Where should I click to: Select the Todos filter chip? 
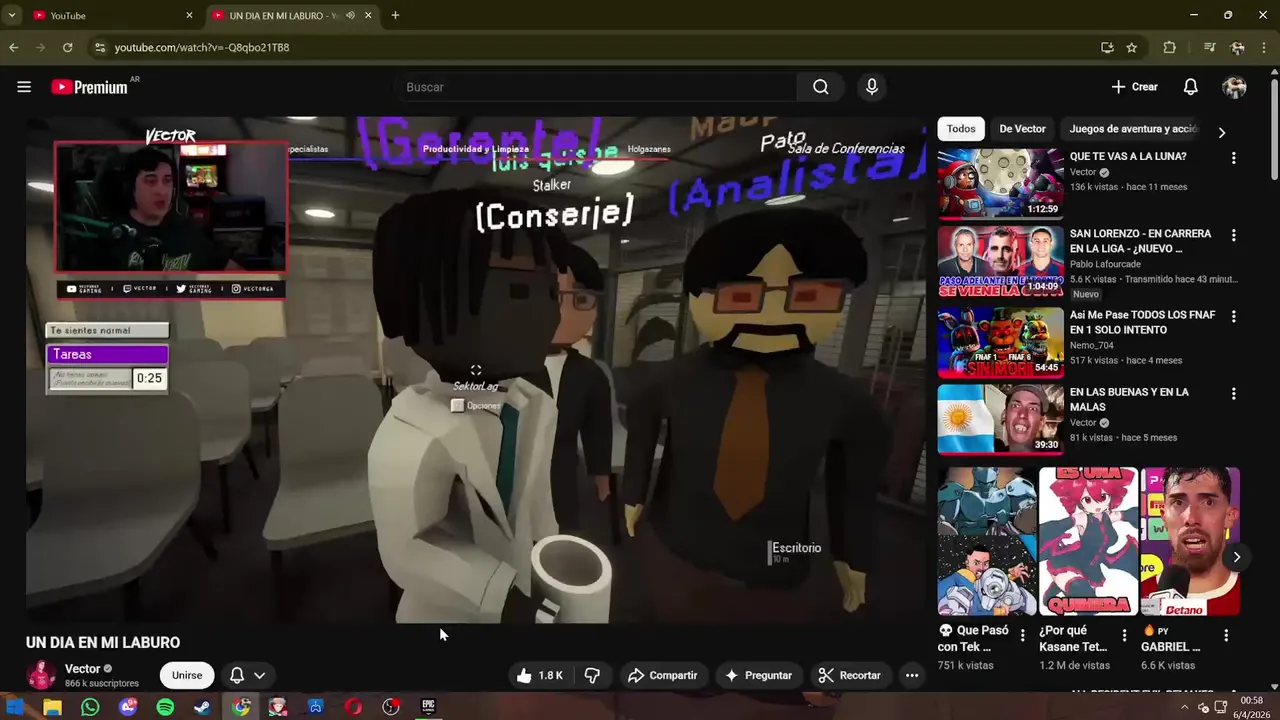pos(961,129)
